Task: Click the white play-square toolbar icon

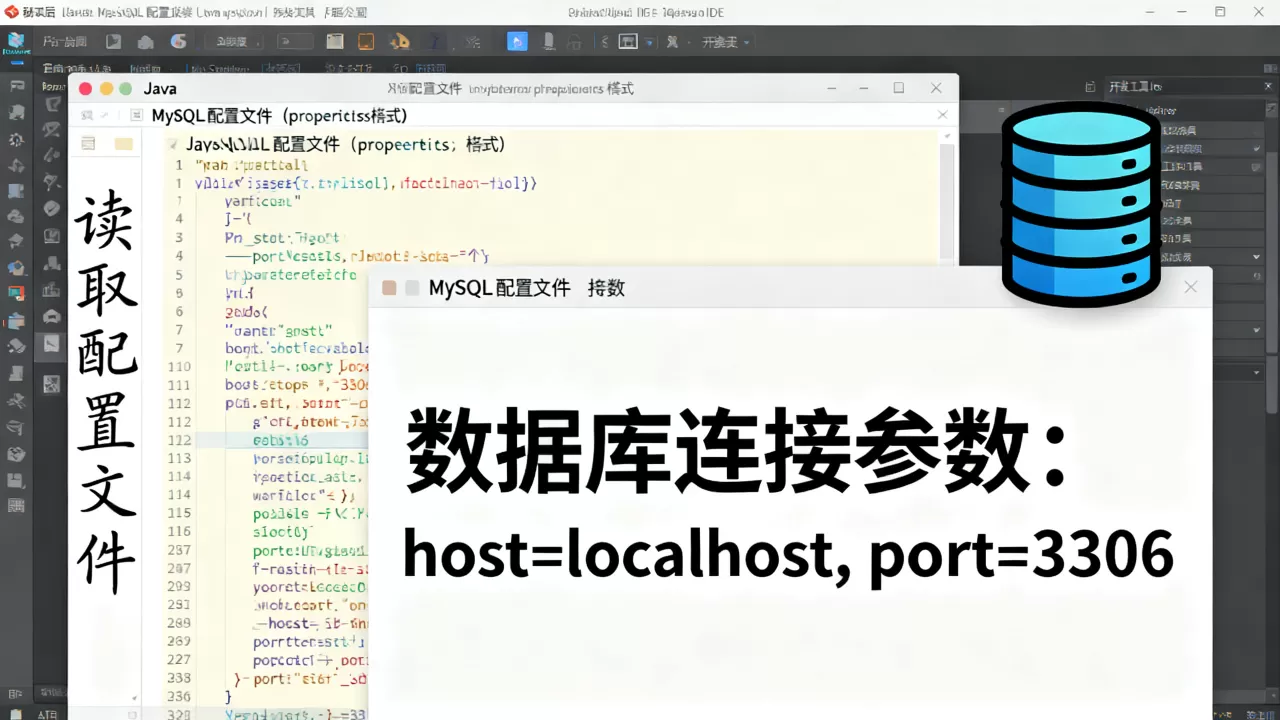Action: click(x=114, y=42)
